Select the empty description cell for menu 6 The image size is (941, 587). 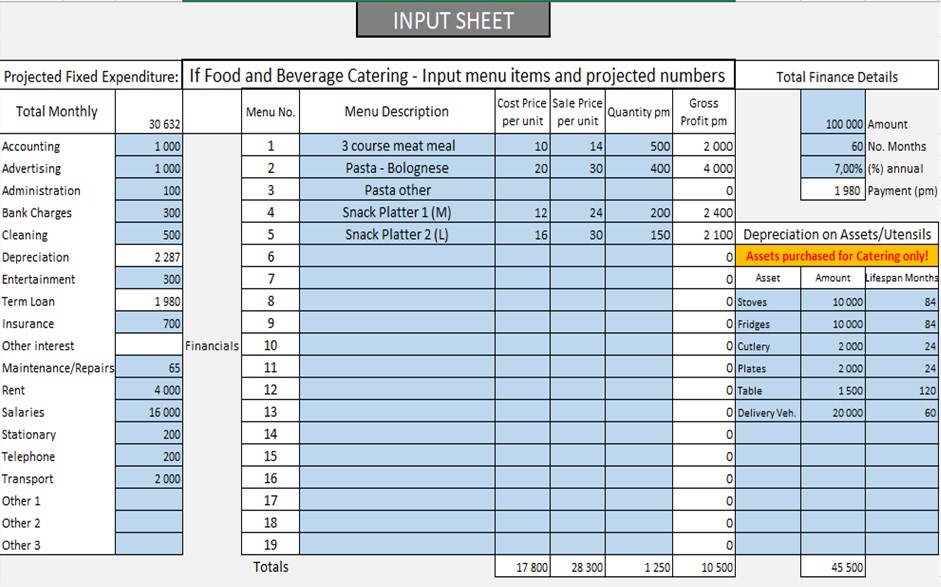(397, 257)
